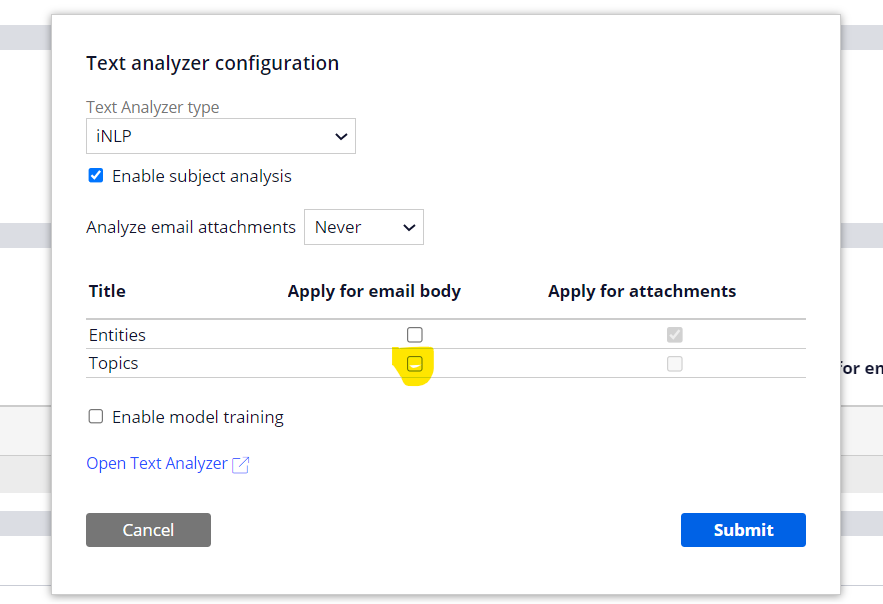Viewport: 883px width, 604px height.
Task: Toggle Apply for attachments for Entities
Action: point(675,335)
